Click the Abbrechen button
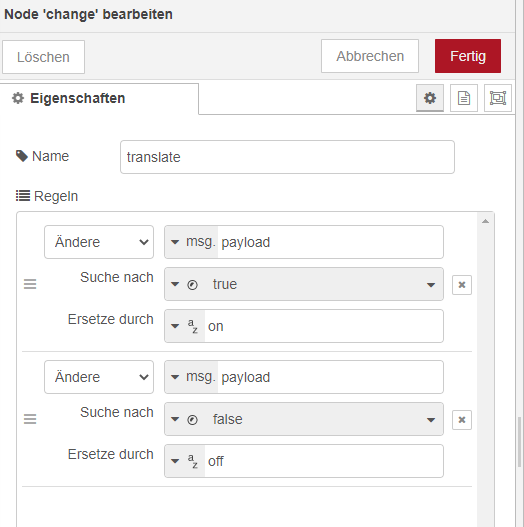This screenshot has width=524, height=527. (x=370, y=56)
